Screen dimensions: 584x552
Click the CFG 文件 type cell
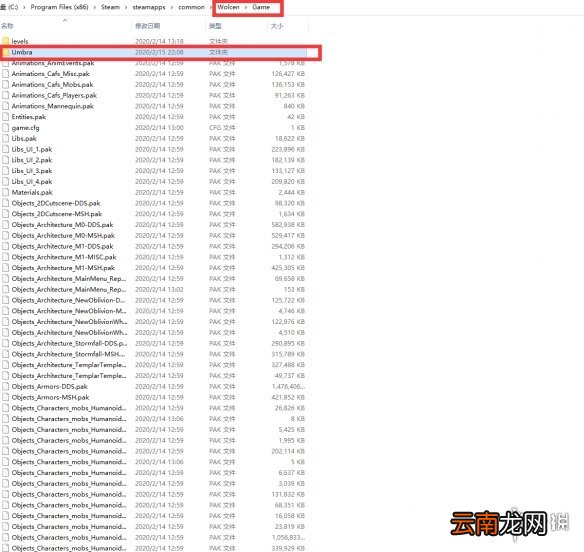tap(222, 128)
